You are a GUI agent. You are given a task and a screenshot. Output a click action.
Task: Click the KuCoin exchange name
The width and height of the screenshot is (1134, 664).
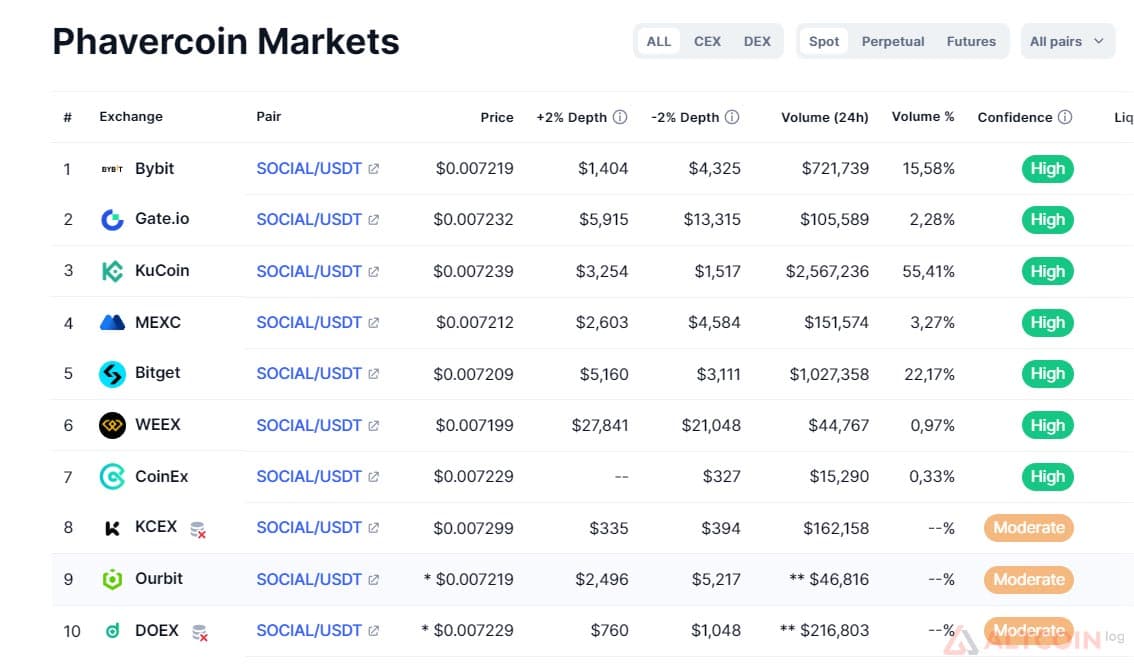(162, 271)
